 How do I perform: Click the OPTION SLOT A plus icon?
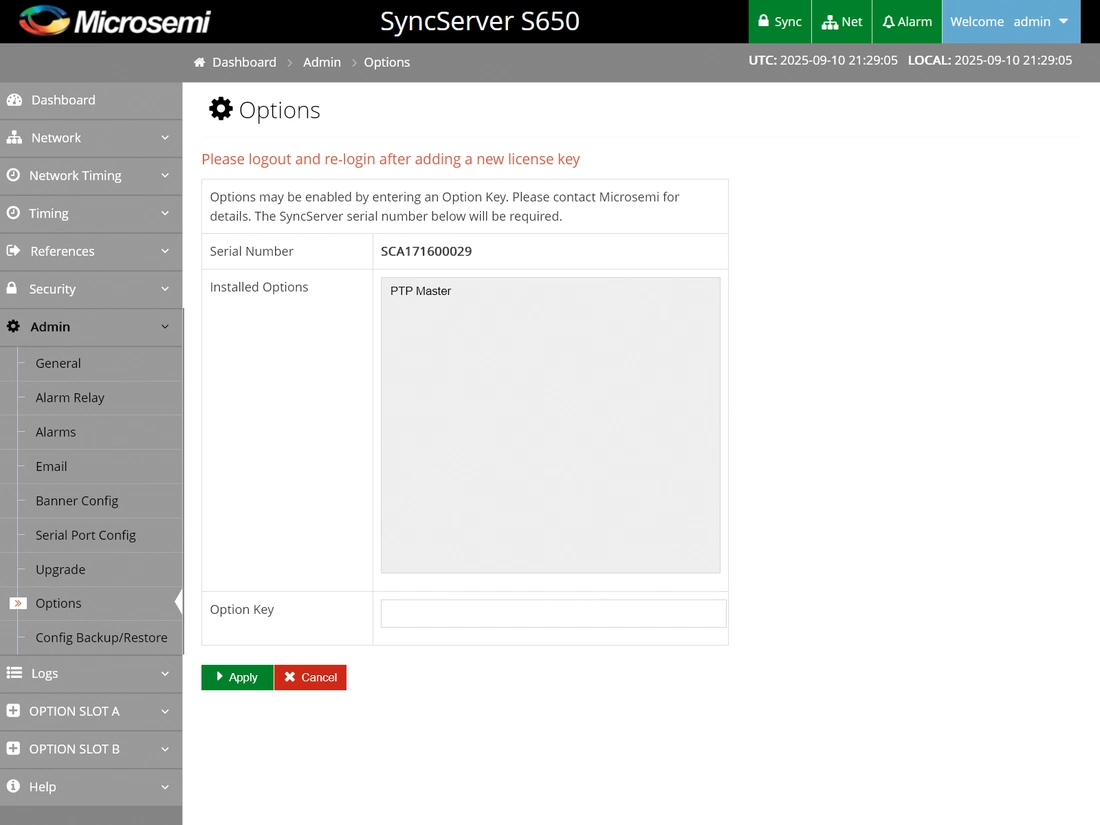pyautogui.click(x=13, y=711)
